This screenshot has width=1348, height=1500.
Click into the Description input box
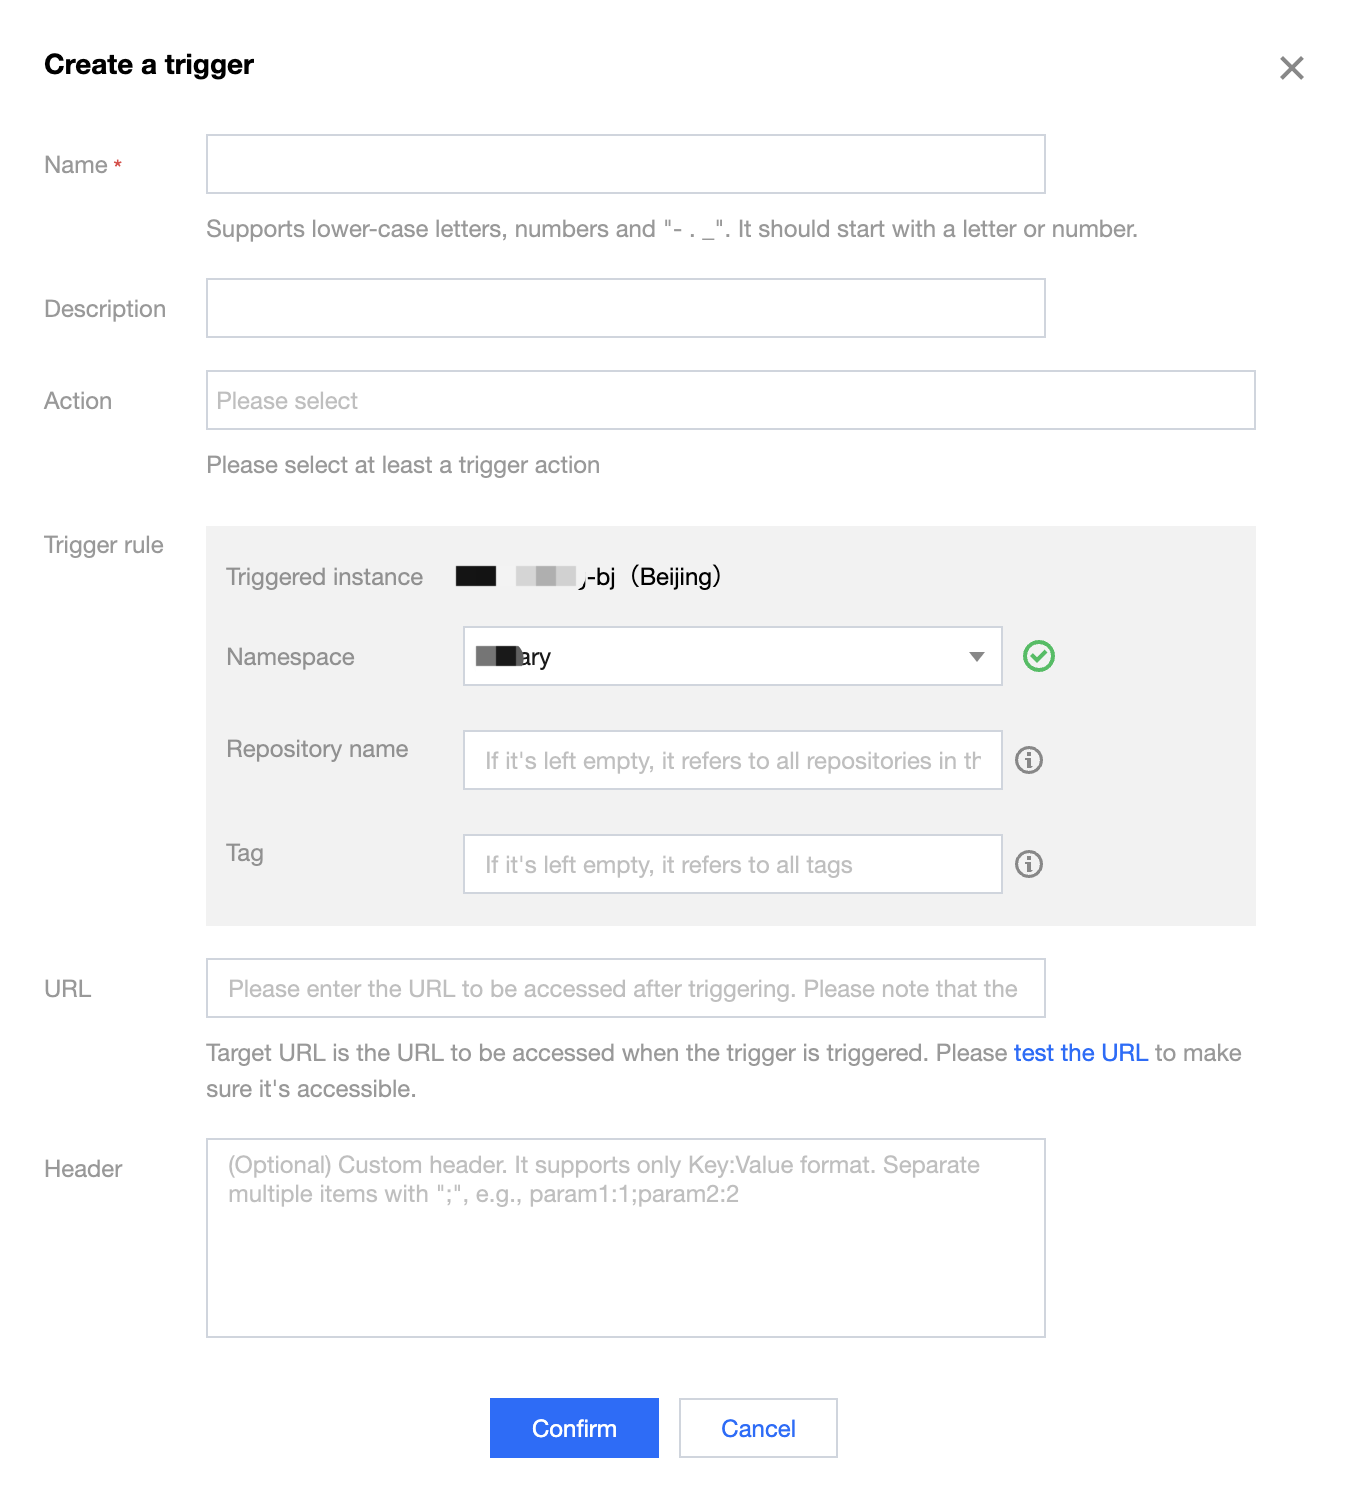pos(625,308)
